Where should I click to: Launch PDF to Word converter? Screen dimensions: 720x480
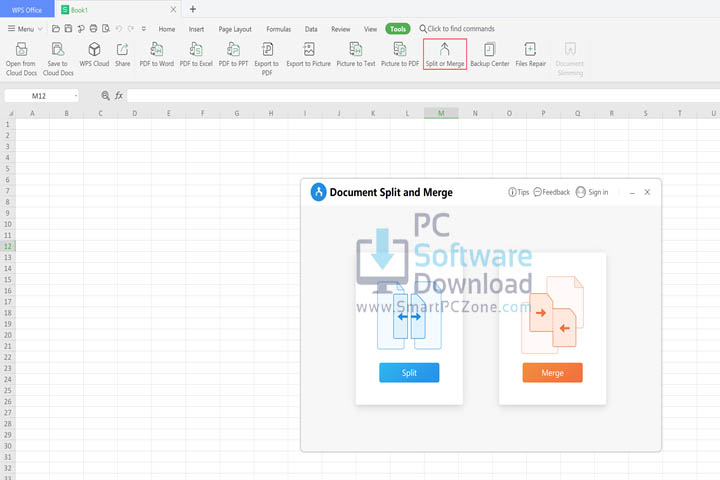click(157, 54)
